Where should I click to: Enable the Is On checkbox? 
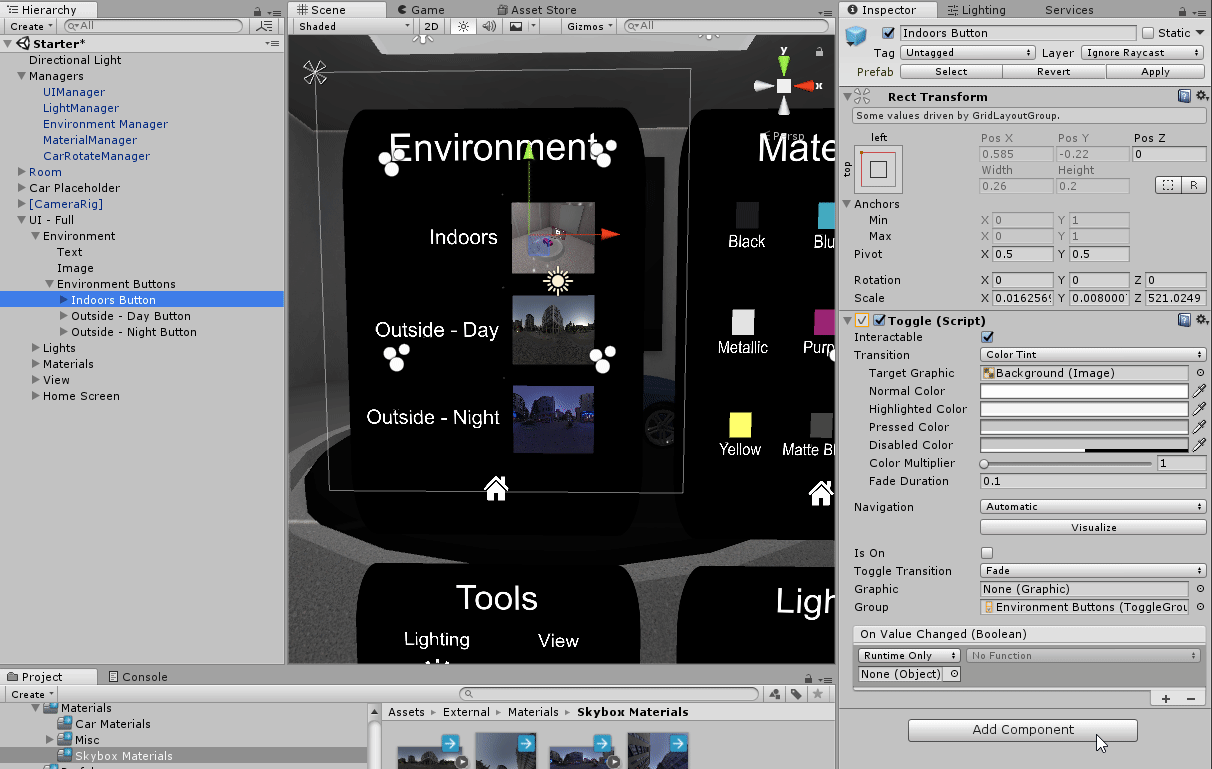coord(987,553)
